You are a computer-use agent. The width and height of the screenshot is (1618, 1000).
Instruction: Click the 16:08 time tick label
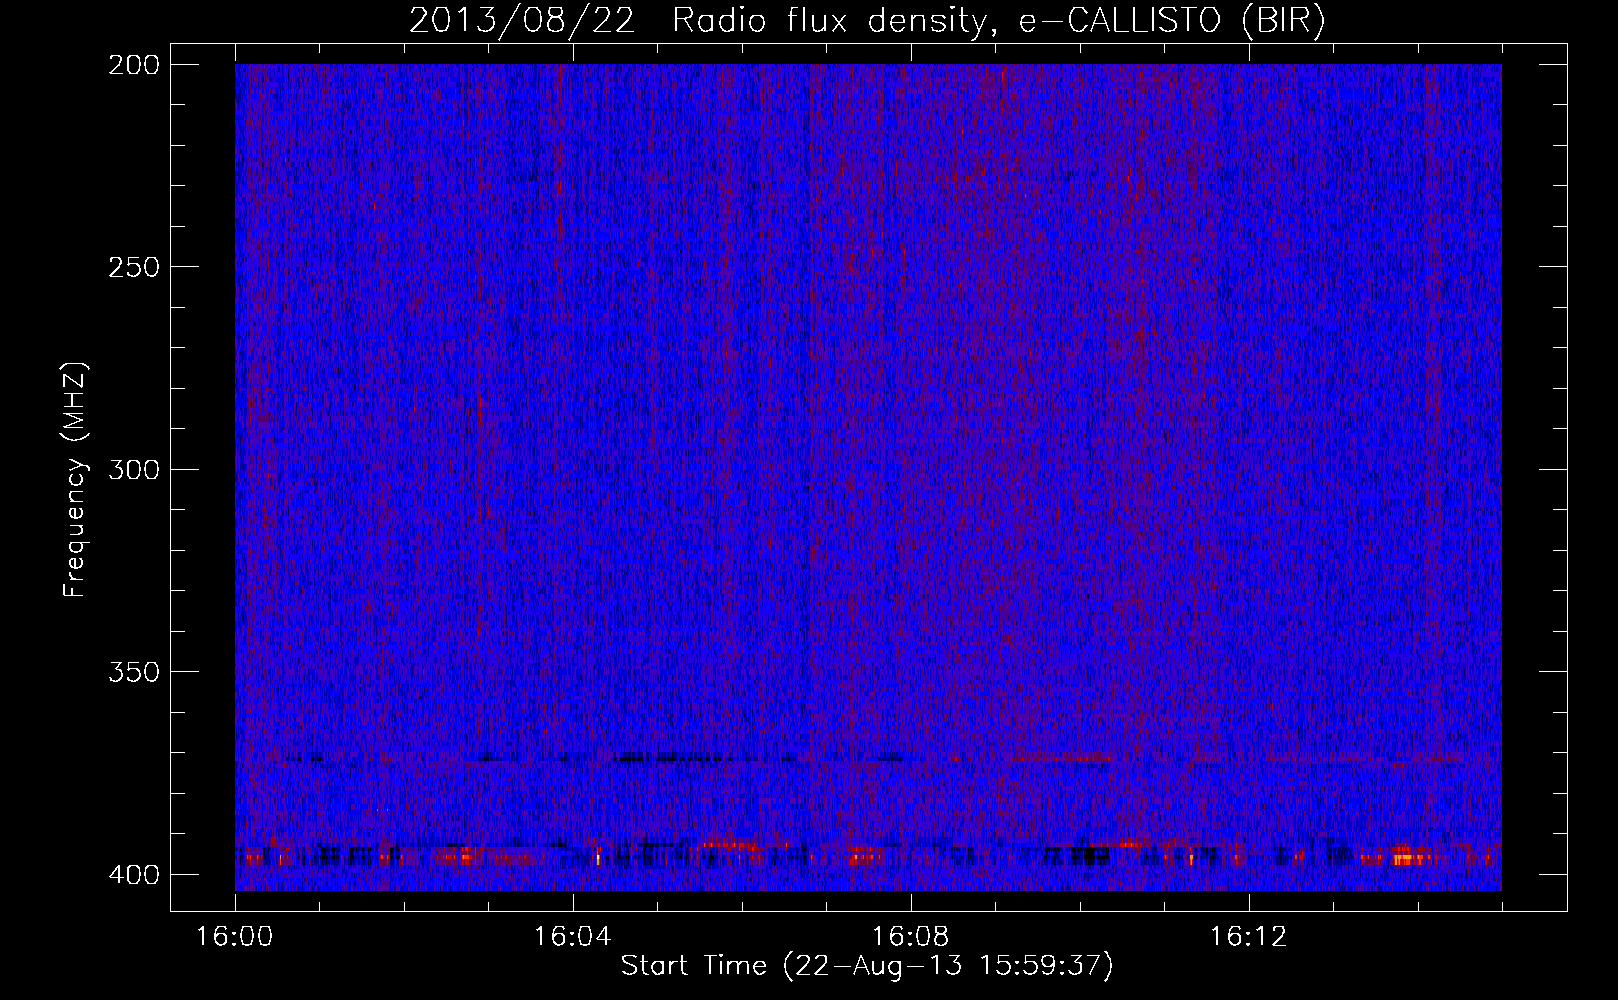(x=910, y=937)
